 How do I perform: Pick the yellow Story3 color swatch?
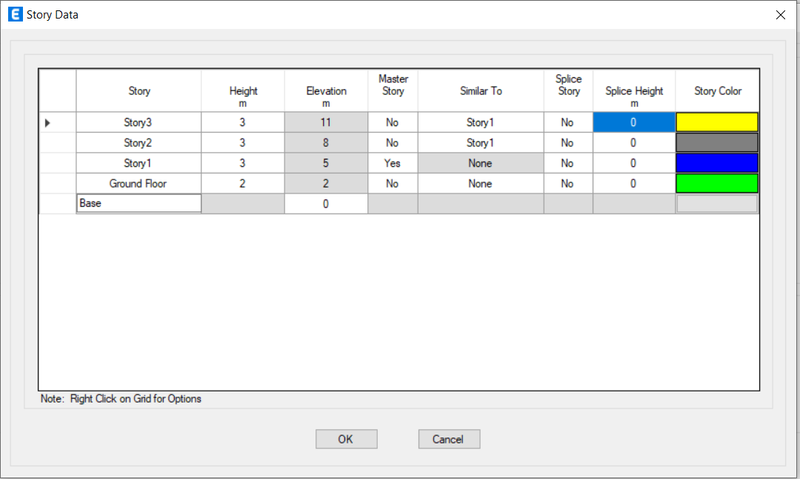(x=717, y=122)
